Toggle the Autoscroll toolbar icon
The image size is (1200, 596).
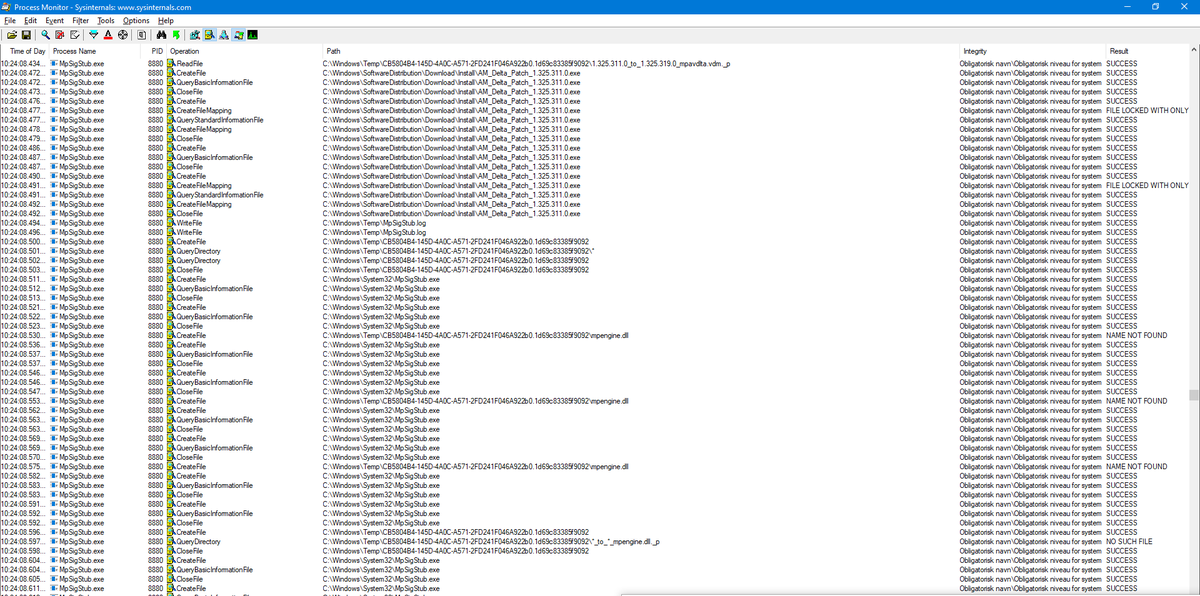click(60, 35)
